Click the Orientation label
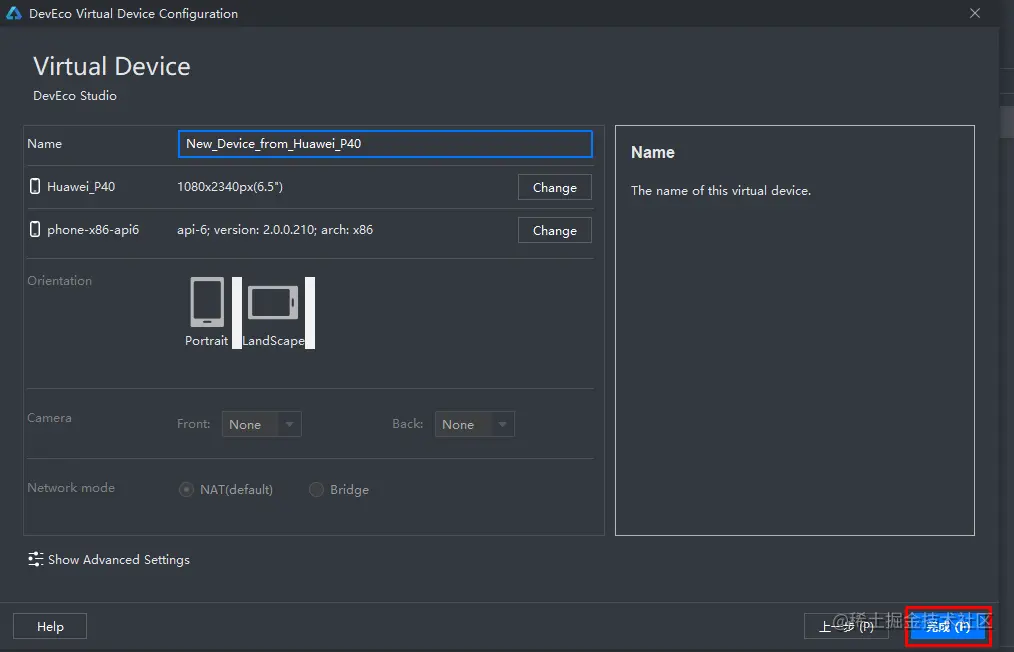 coord(59,281)
